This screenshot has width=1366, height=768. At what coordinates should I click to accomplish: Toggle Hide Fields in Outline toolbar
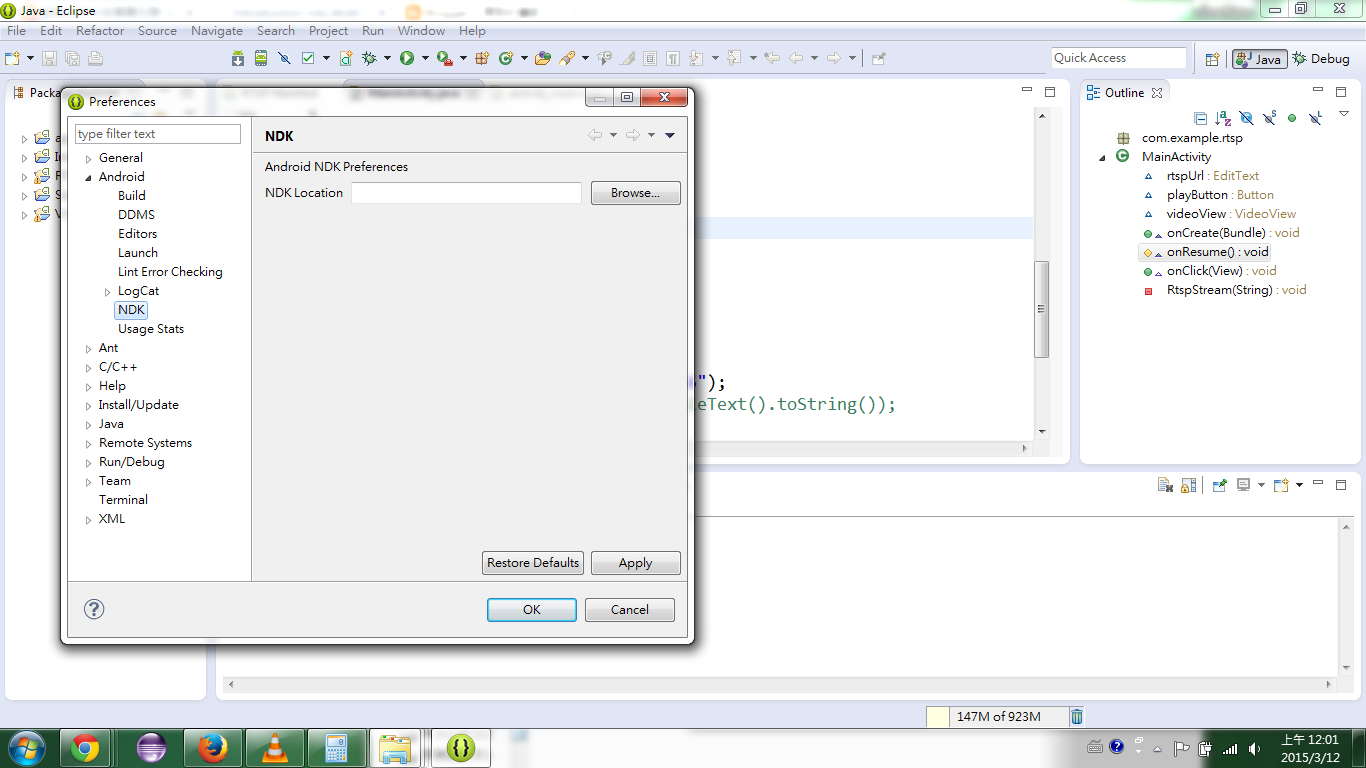[x=1246, y=118]
